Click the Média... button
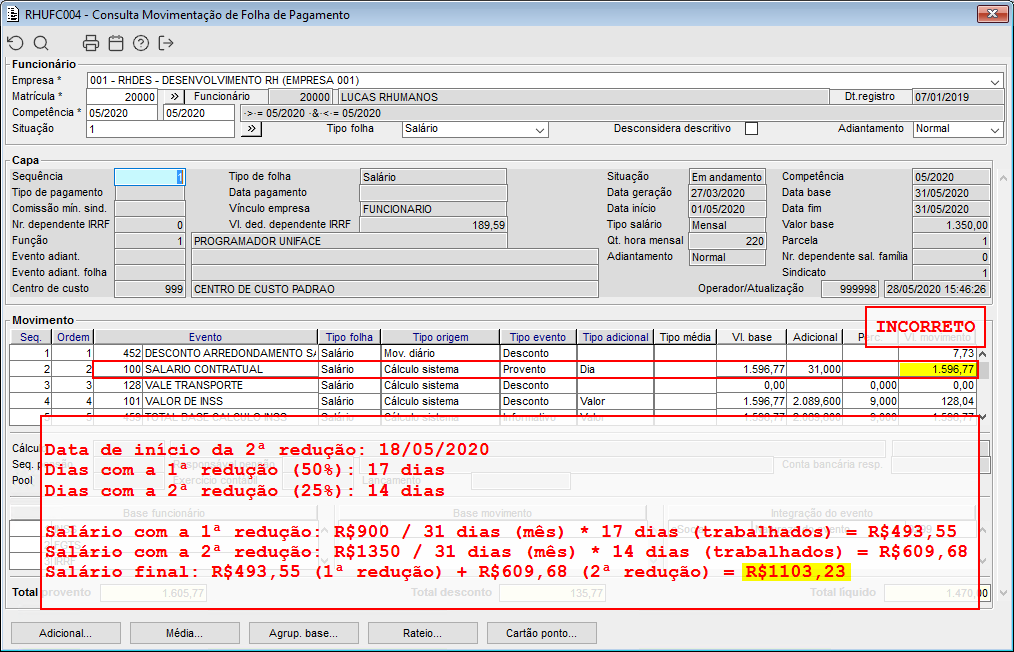 (184, 633)
